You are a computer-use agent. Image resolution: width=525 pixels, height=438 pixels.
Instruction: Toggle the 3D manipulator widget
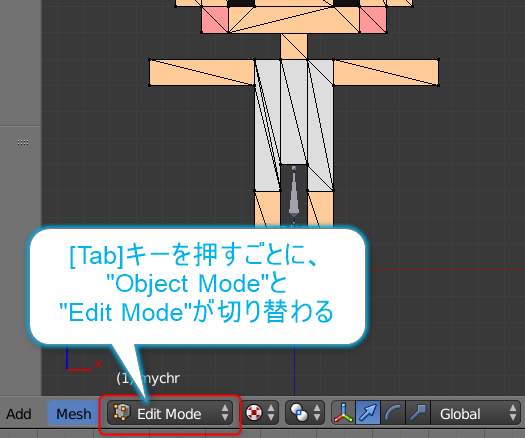coord(343,413)
